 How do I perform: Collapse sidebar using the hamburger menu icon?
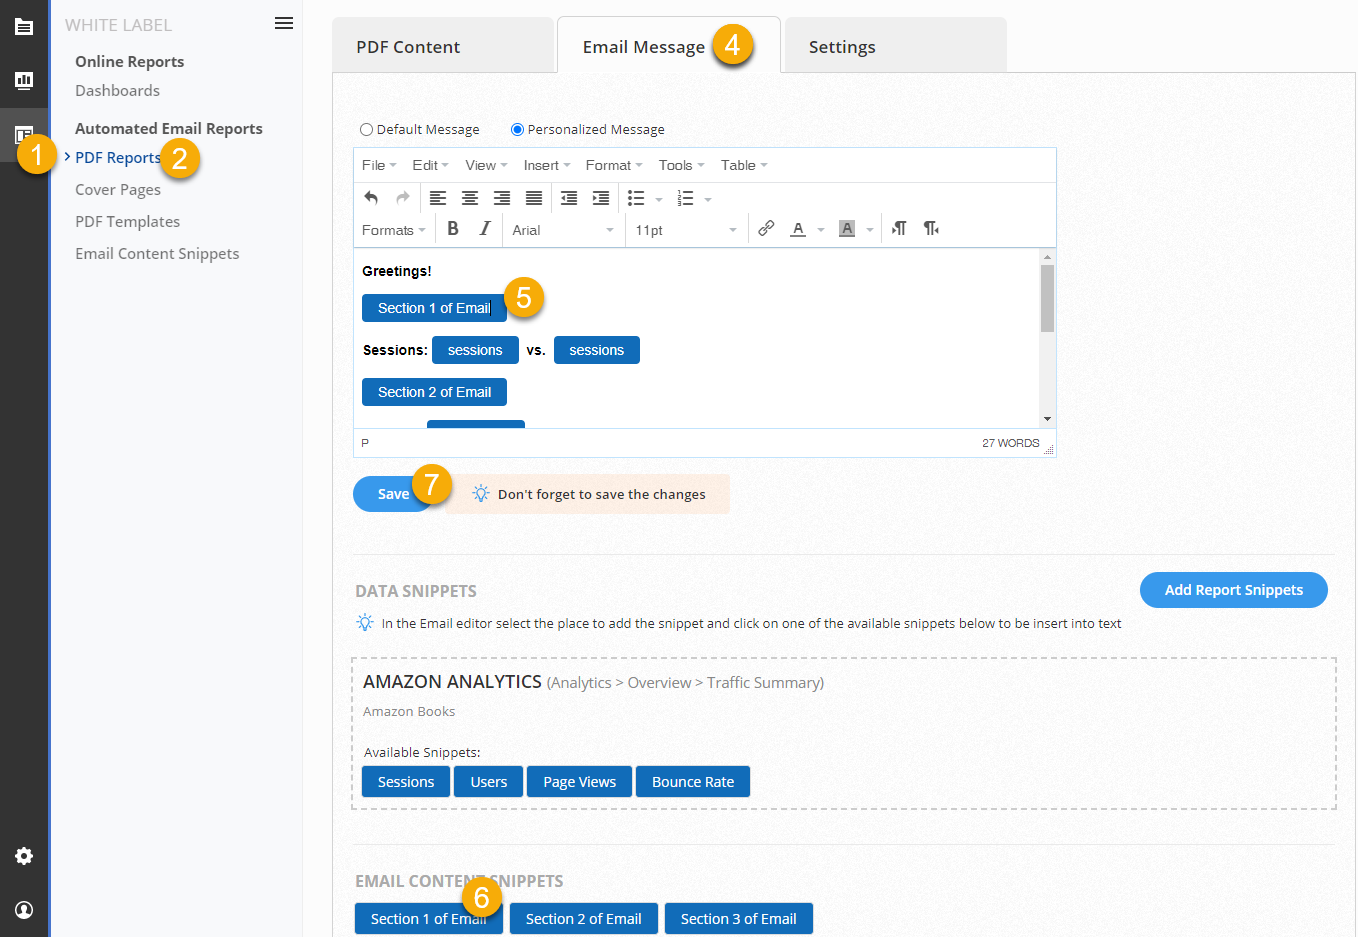tap(284, 23)
